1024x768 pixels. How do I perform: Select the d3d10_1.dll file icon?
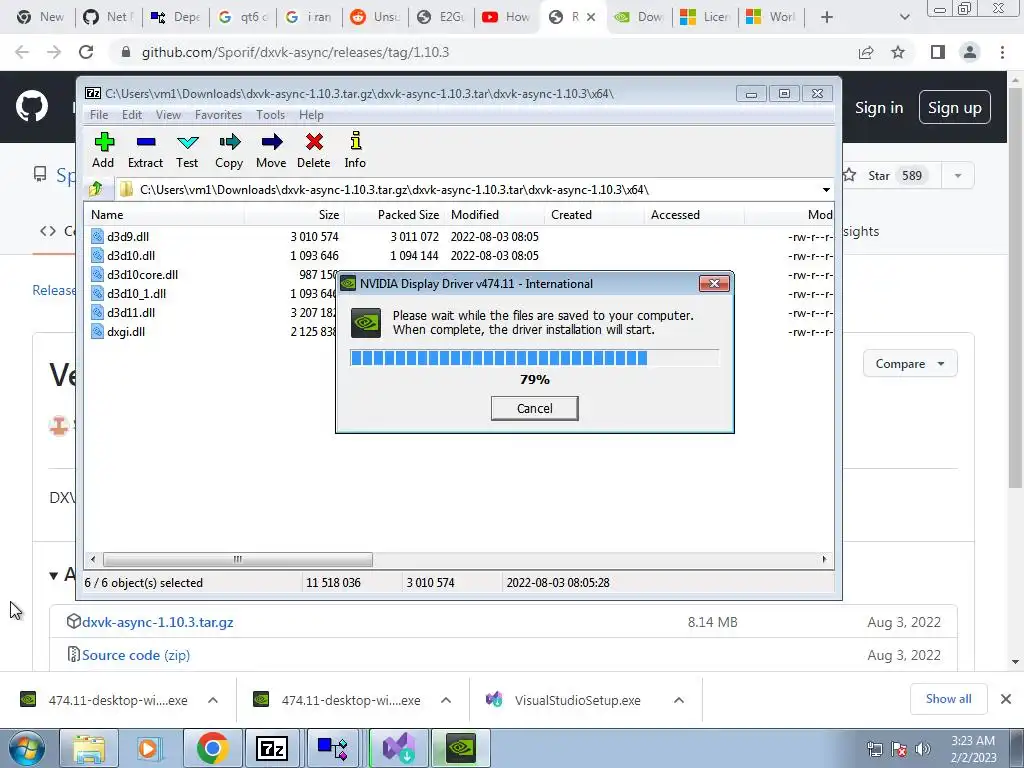(97, 293)
